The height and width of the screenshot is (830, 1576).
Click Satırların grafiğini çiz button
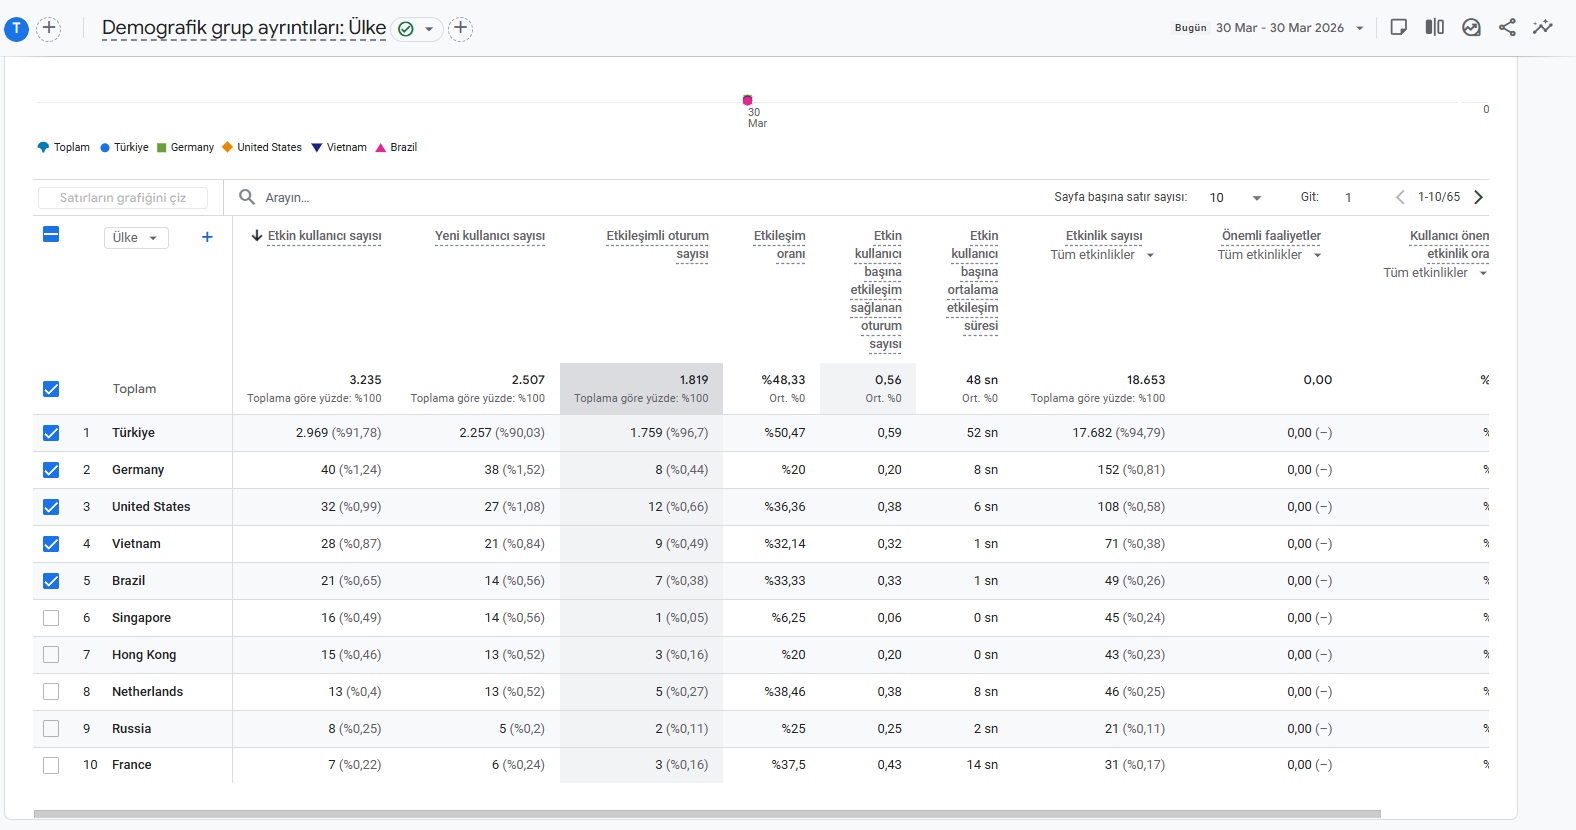(123, 198)
